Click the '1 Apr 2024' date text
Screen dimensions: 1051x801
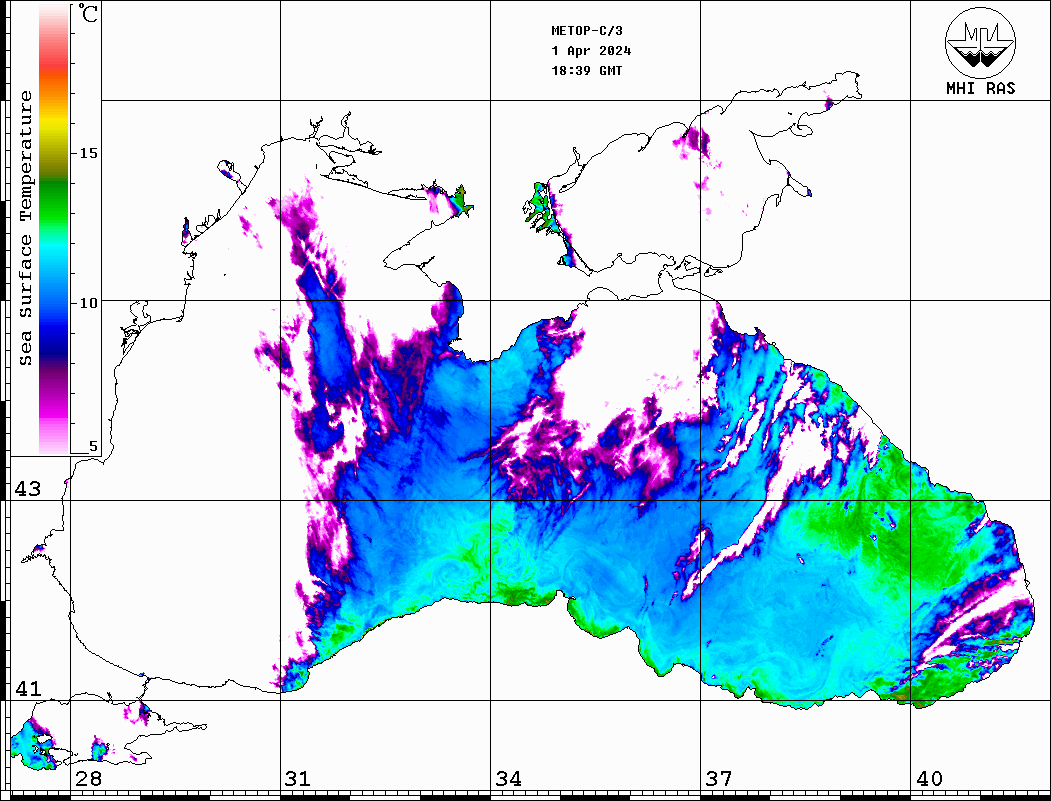[x=591, y=51]
